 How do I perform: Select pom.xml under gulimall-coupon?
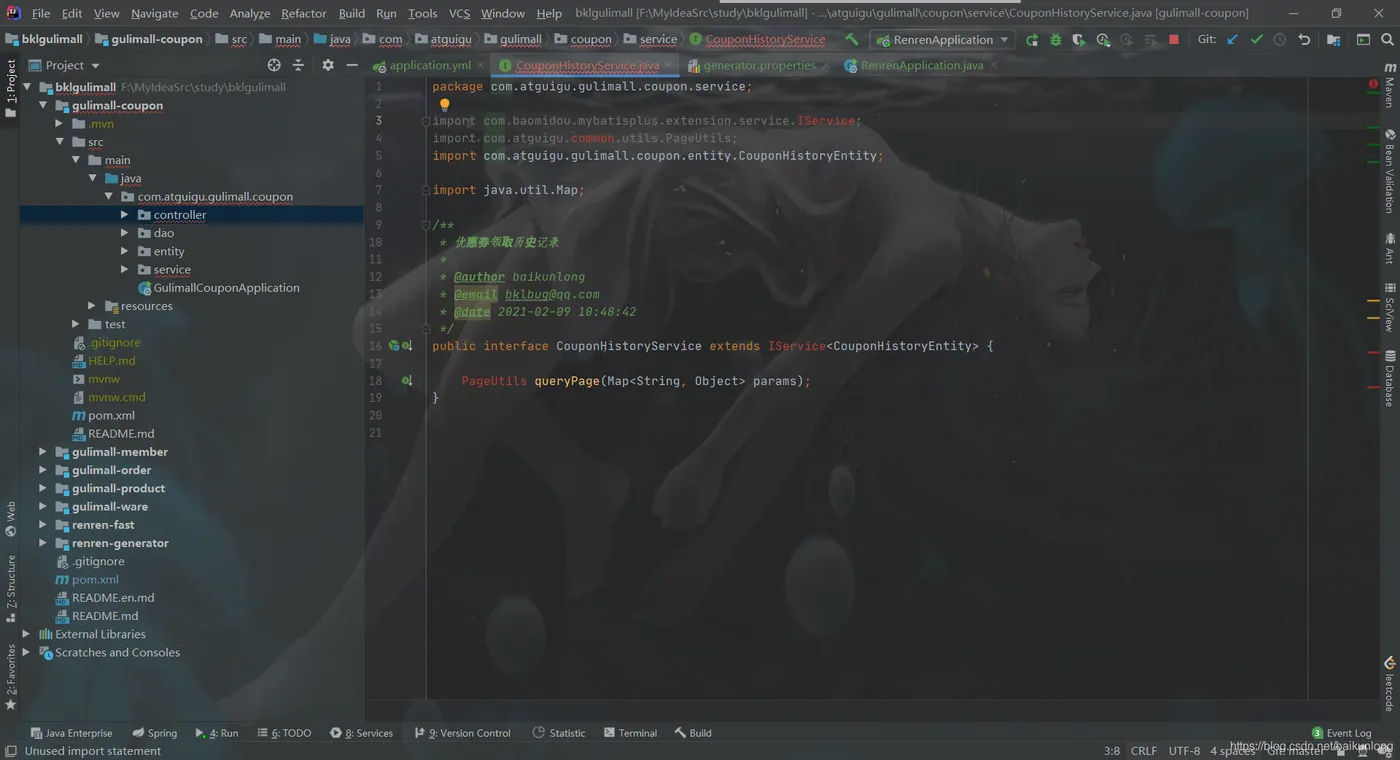[111, 415]
